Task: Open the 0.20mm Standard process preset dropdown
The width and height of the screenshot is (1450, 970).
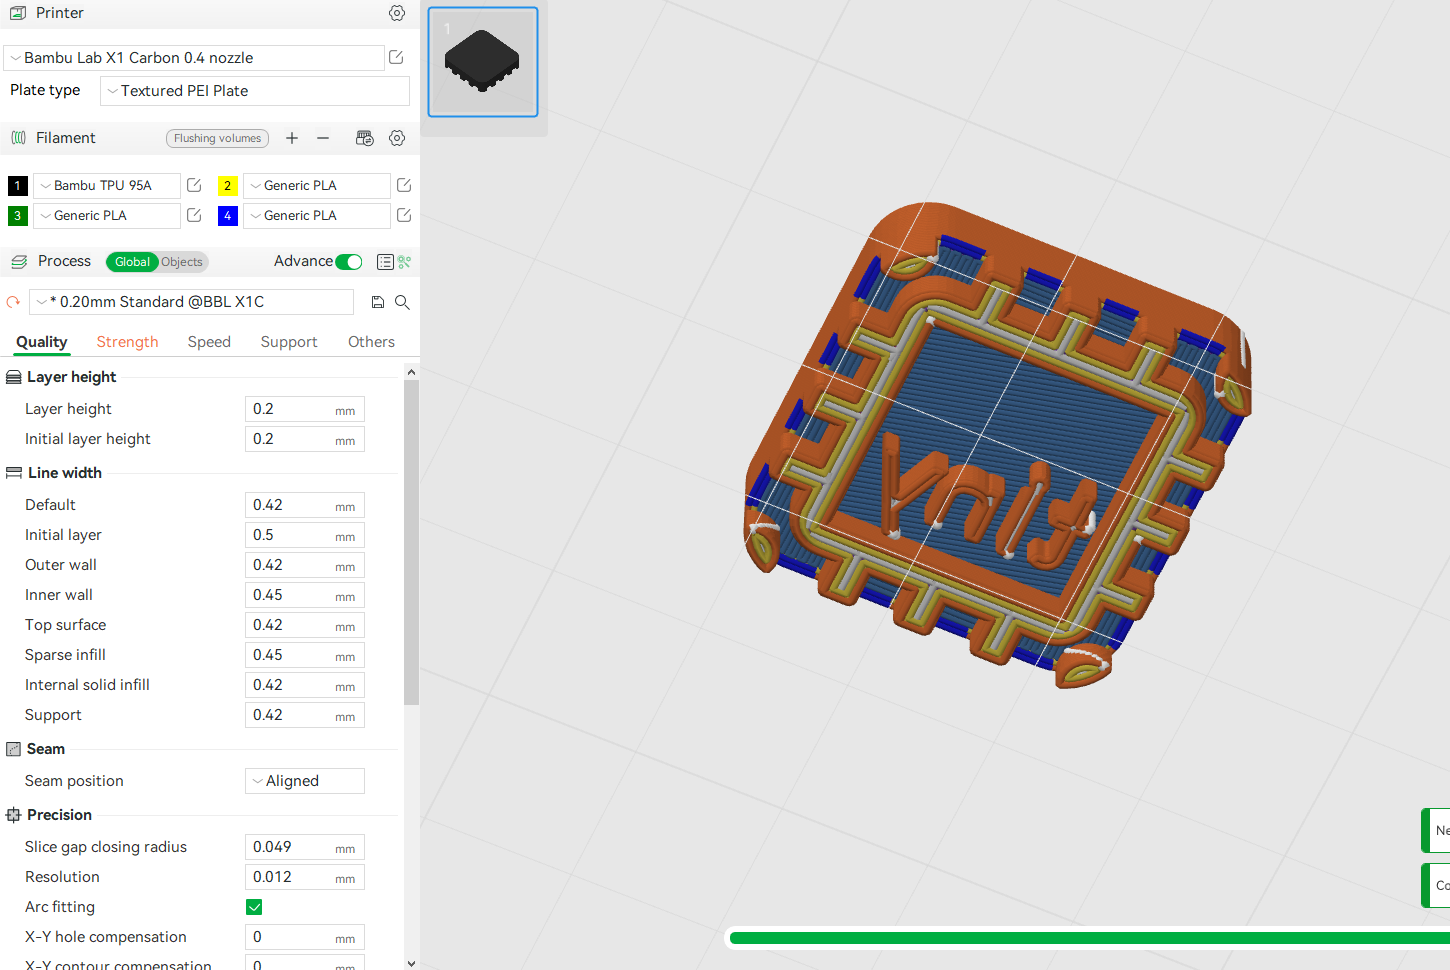Action: click(192, 302)
